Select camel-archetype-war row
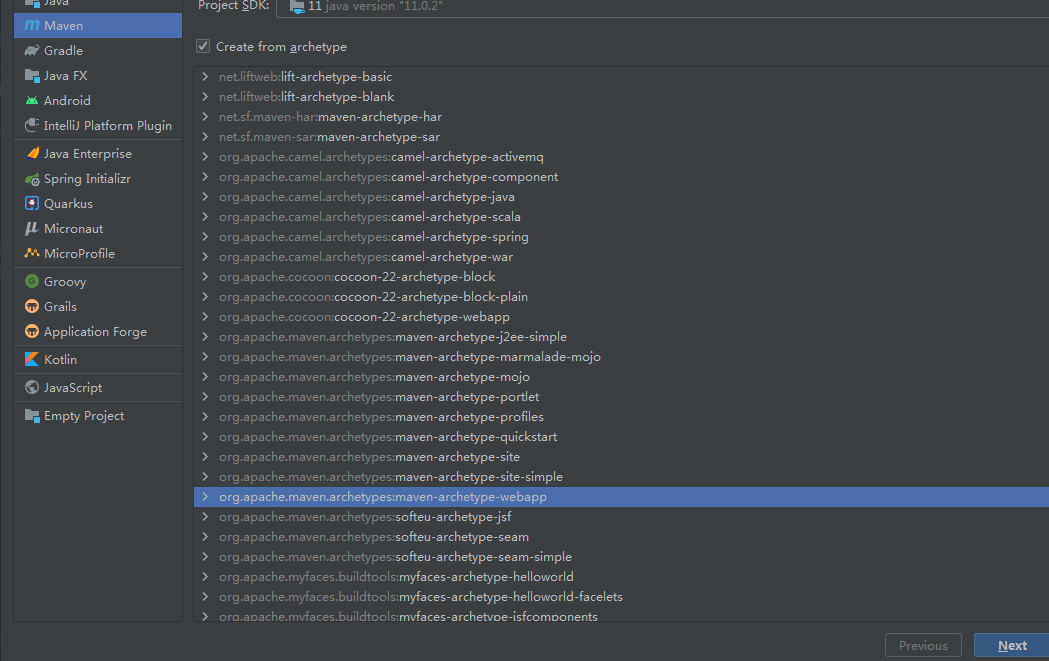The width and height of the screenshot is (1049, 661). [x=622, y=257]
